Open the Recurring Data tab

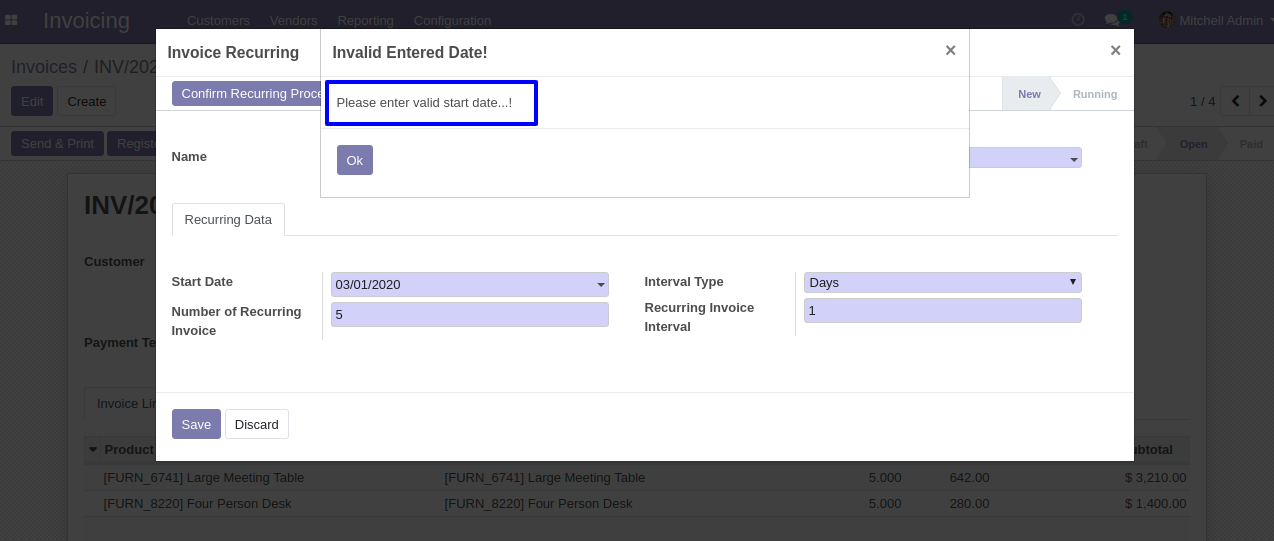click(x=228, y=220)
